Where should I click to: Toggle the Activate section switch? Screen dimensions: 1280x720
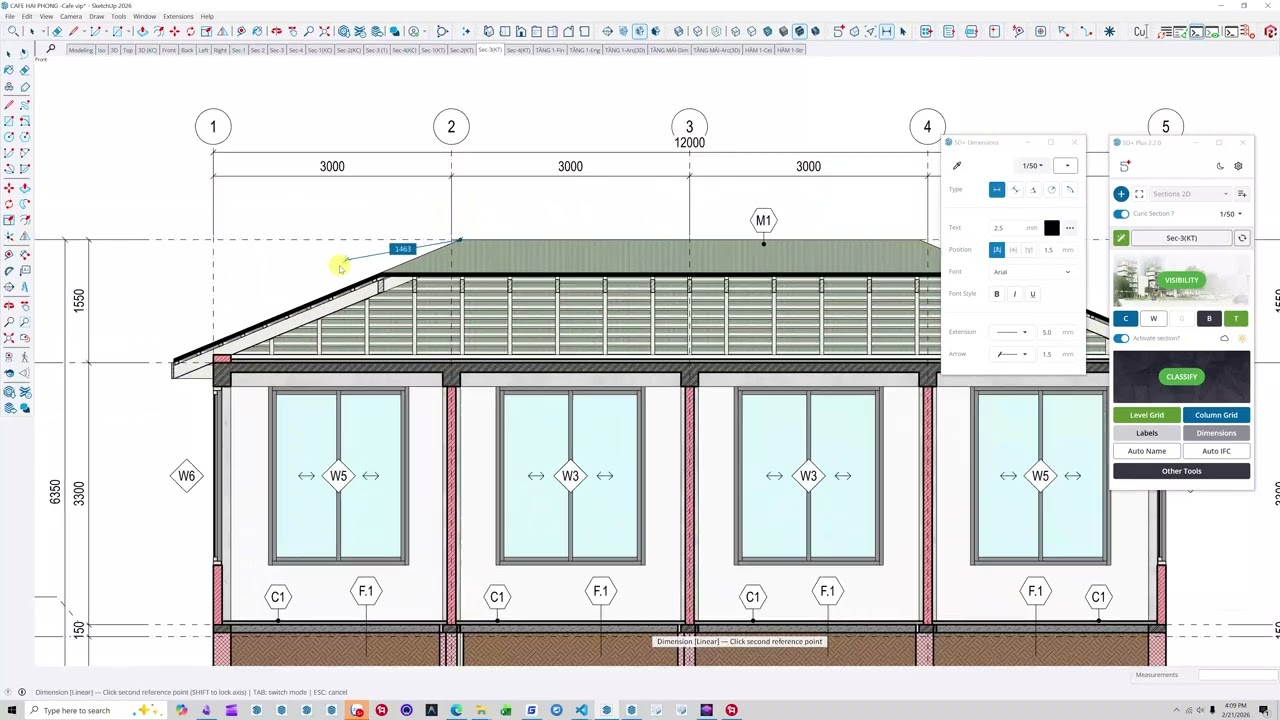point(1121,339)
